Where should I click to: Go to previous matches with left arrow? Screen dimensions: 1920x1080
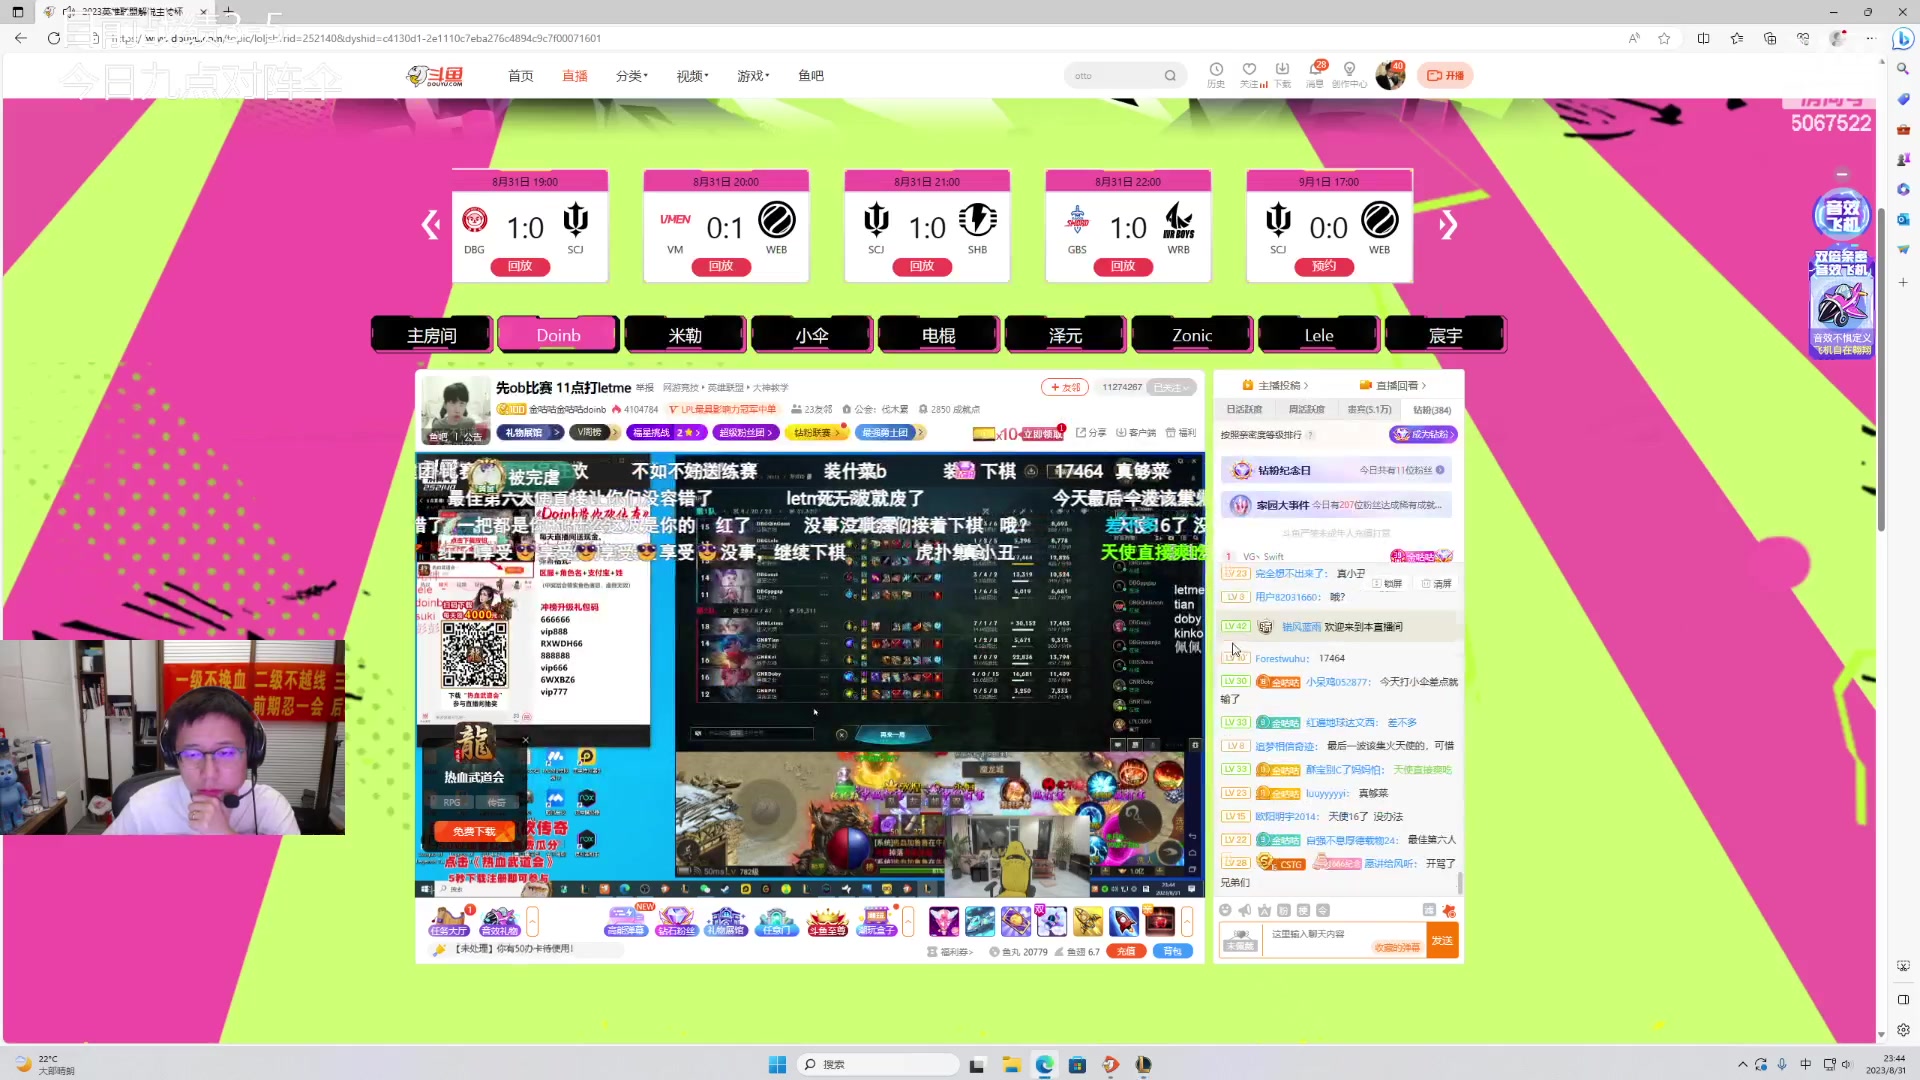pos(431,225)
